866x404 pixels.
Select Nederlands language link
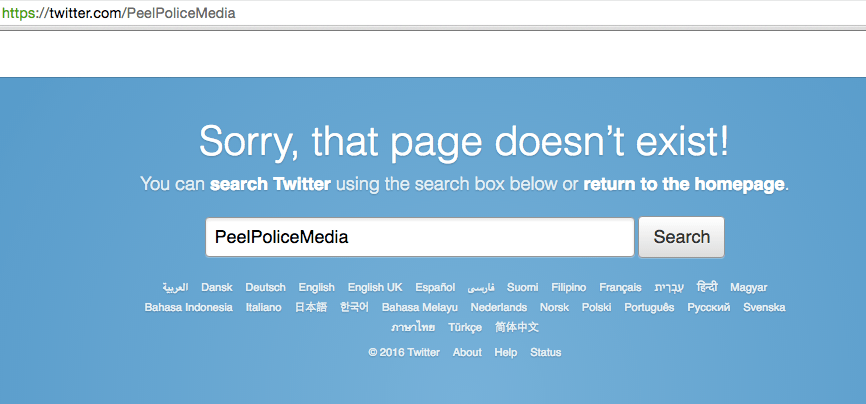(x=499, y=307)
